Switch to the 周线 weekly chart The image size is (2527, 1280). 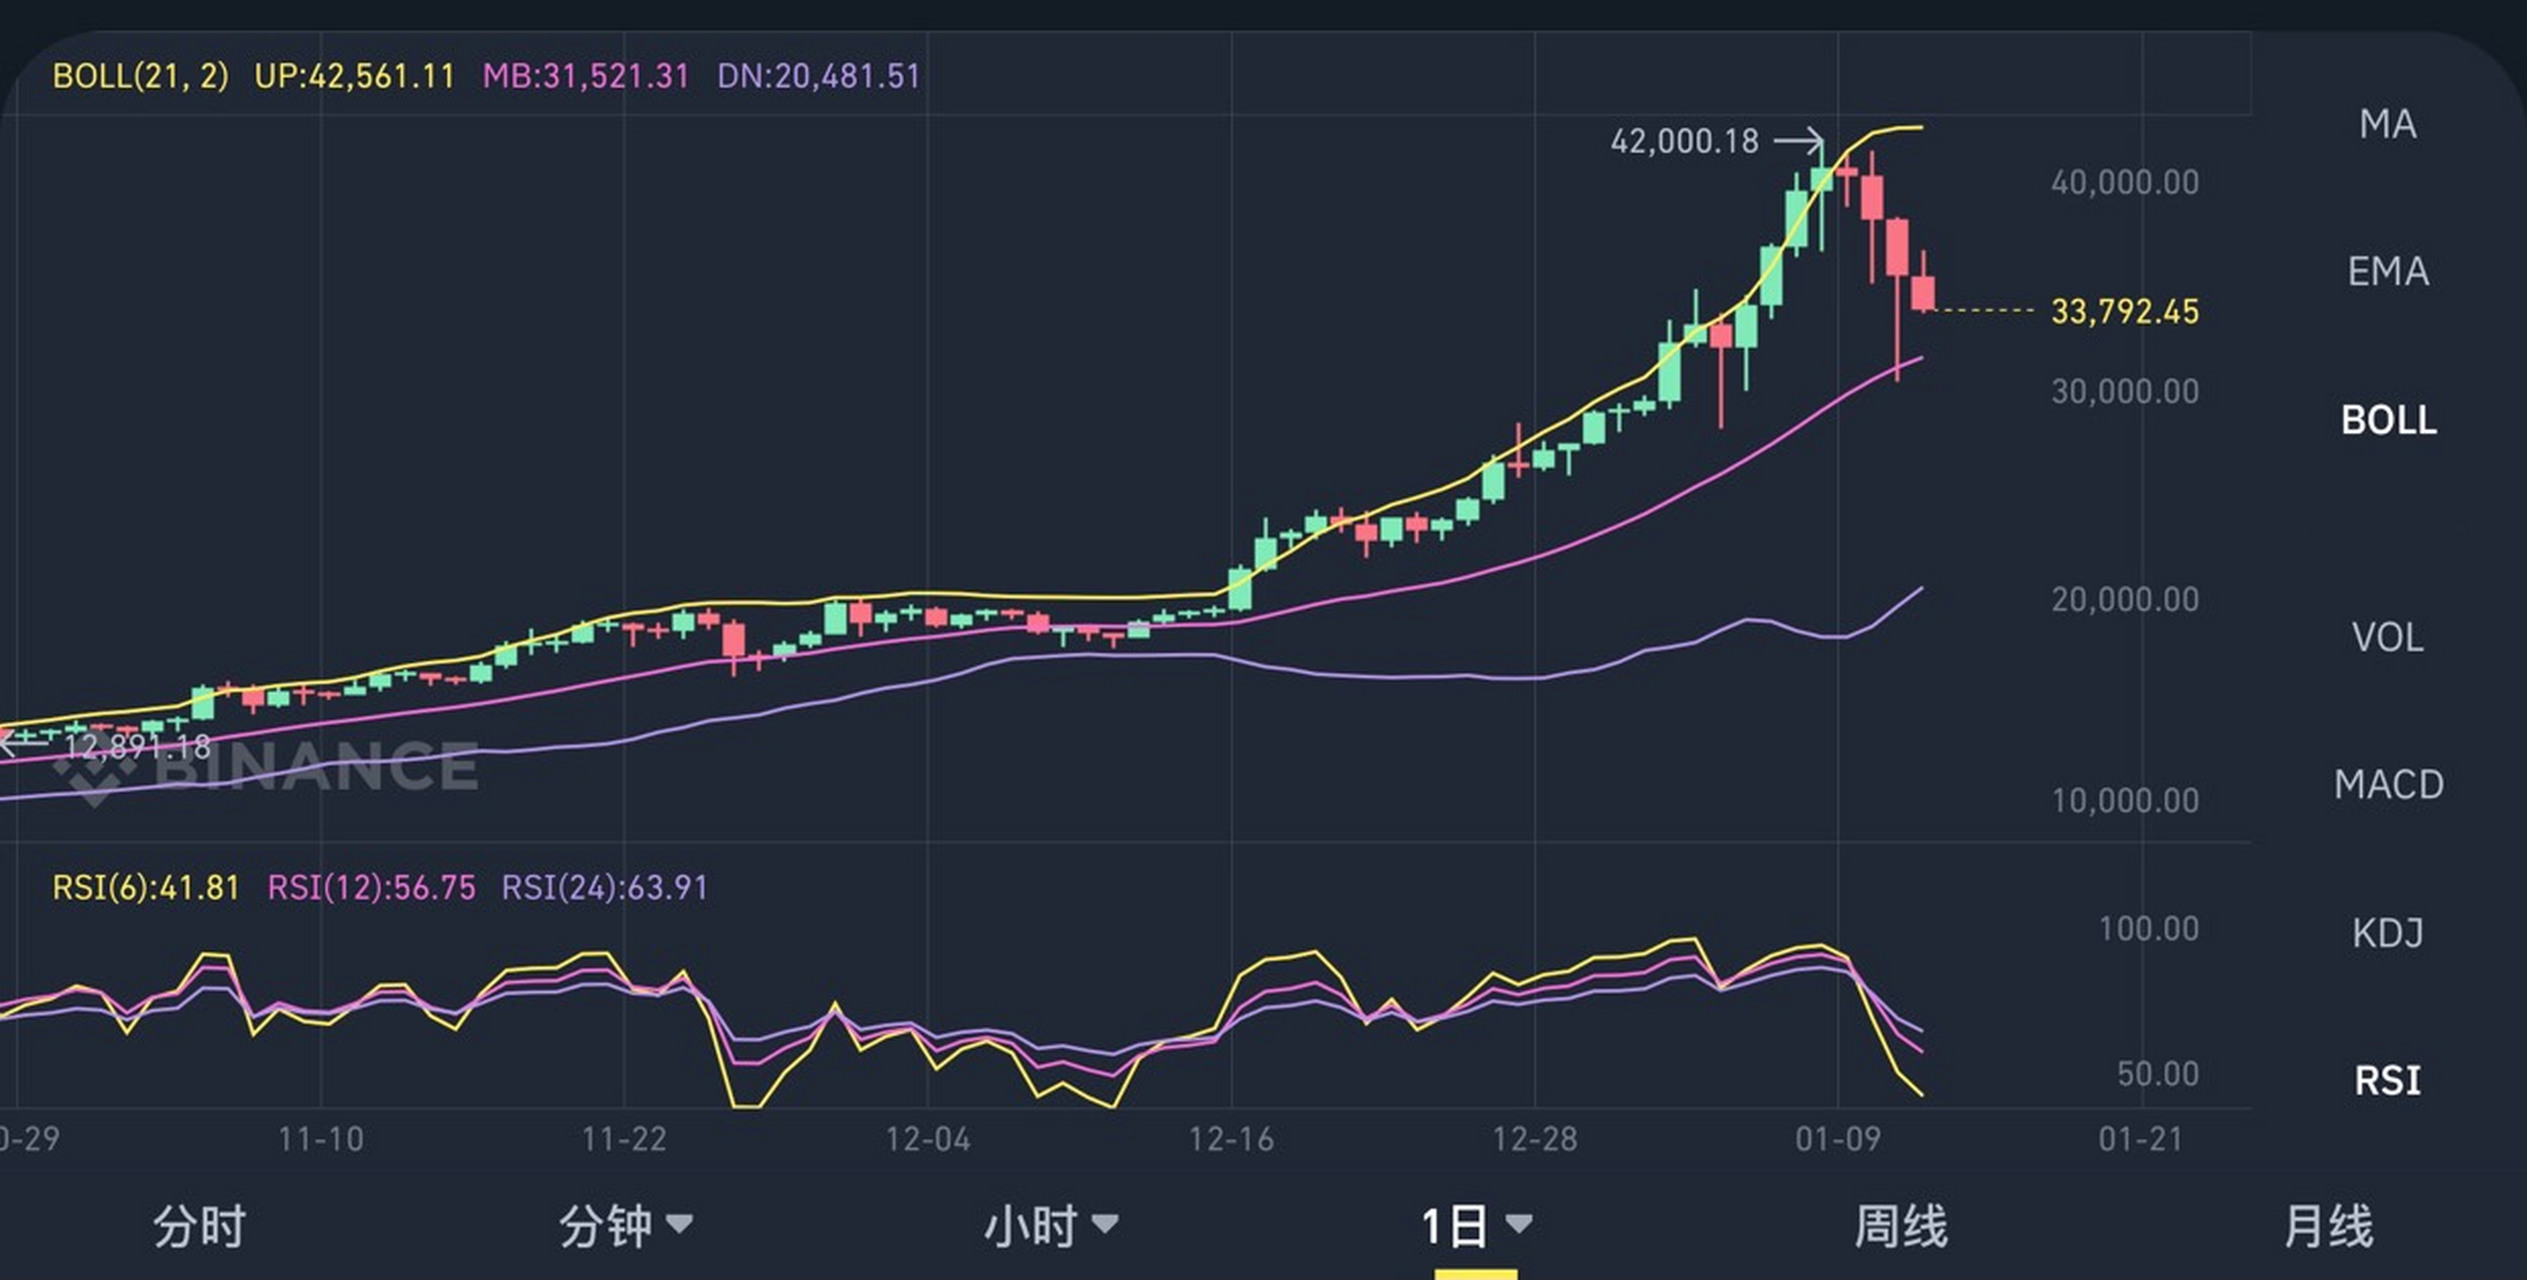pos(1901,1226)
